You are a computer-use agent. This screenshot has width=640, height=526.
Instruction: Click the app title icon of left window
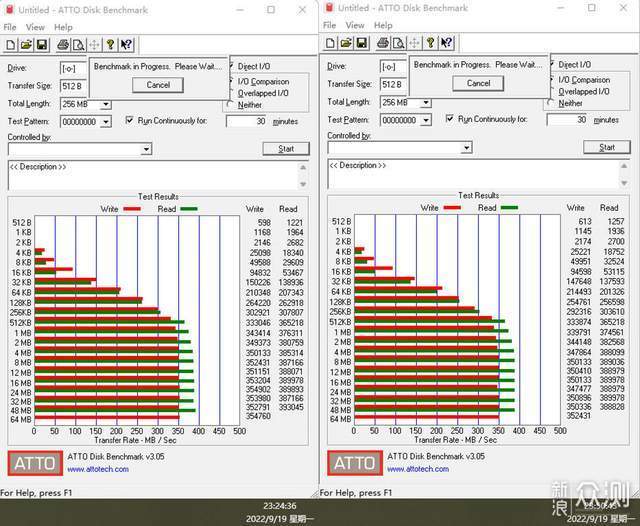click(x=9, y=10)
